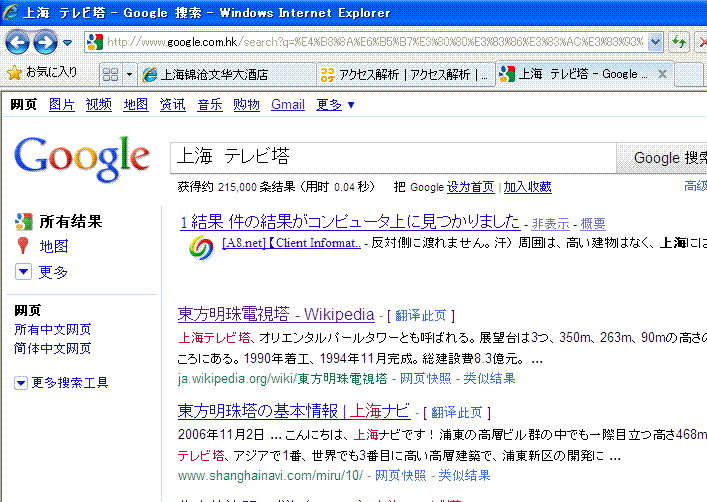Open 类似结果 for shanghainavi result
The image size is (707, 502).
point(464,475)
